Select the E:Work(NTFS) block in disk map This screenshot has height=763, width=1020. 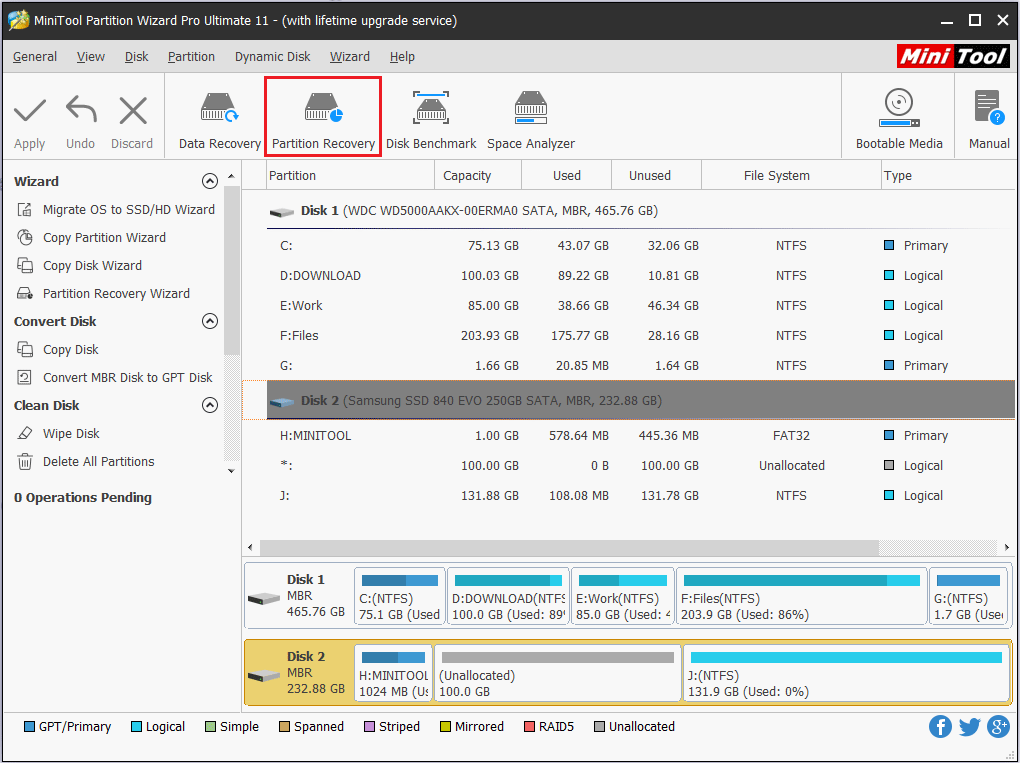point(623,596)
